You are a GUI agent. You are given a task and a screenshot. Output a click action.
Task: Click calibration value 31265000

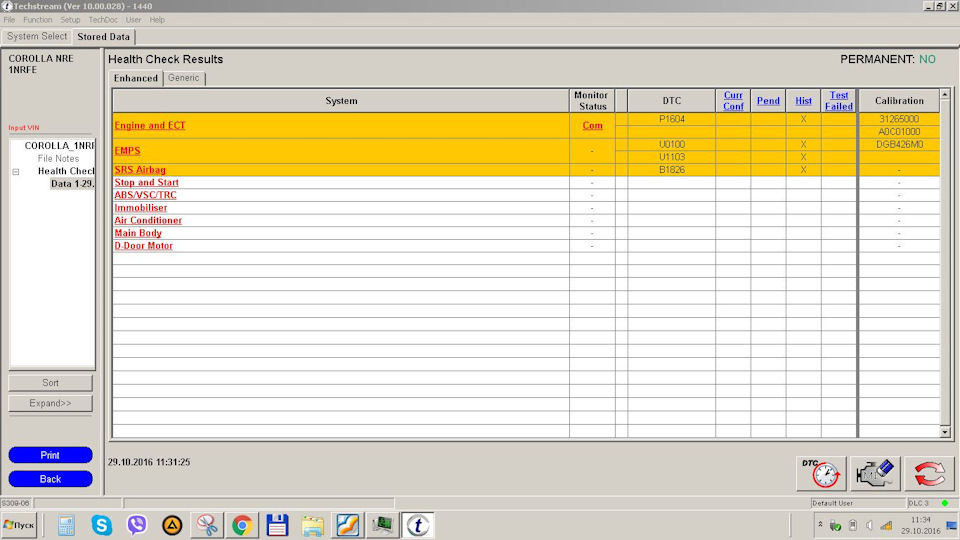click(899, 119)
